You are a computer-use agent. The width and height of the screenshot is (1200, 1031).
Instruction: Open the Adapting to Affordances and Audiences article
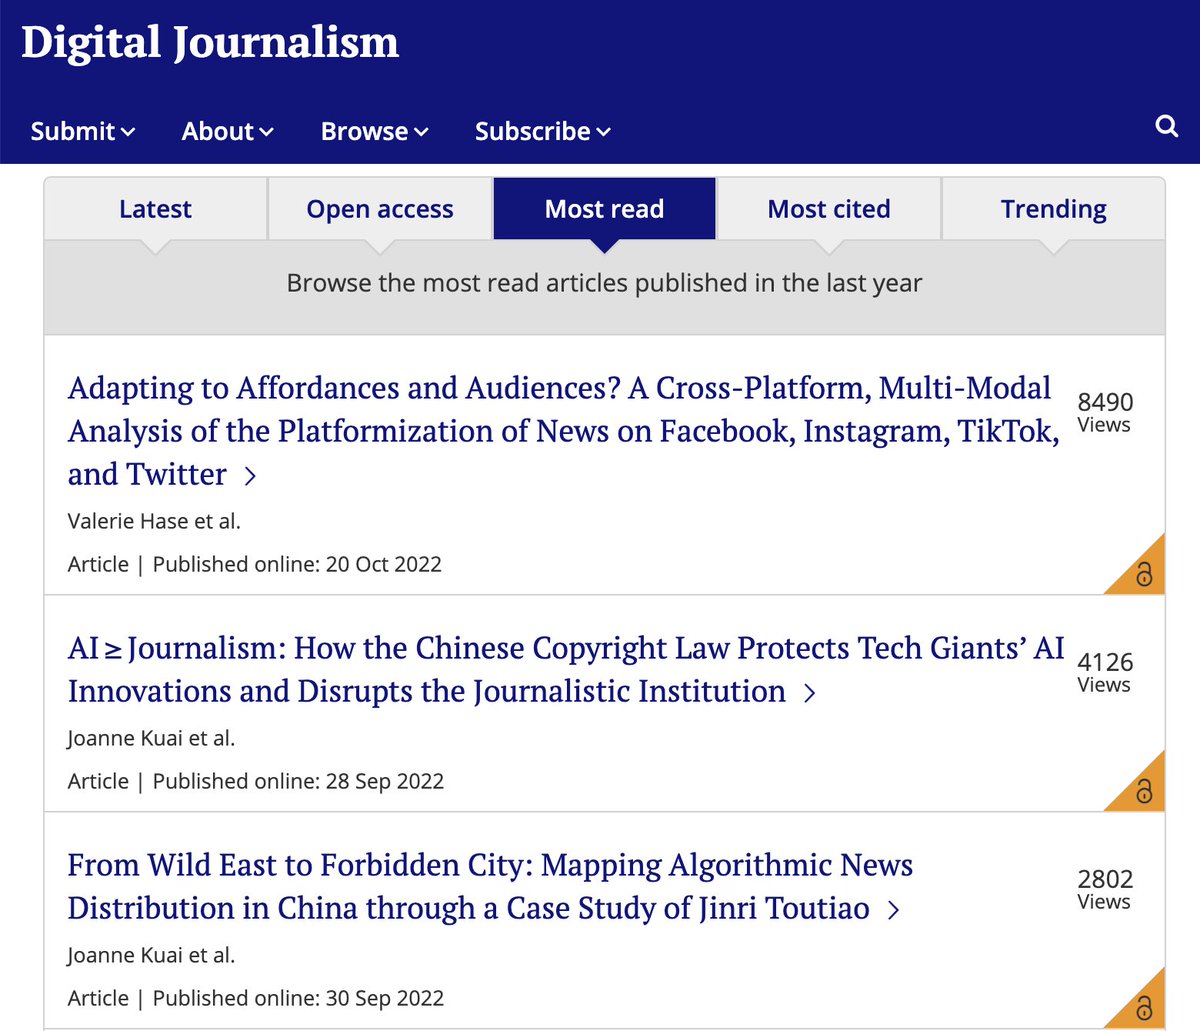563,431
